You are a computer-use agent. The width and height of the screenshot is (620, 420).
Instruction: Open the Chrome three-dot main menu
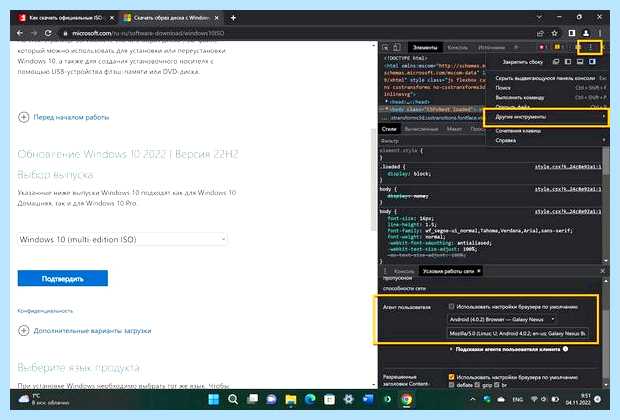[x=600, y=33]
